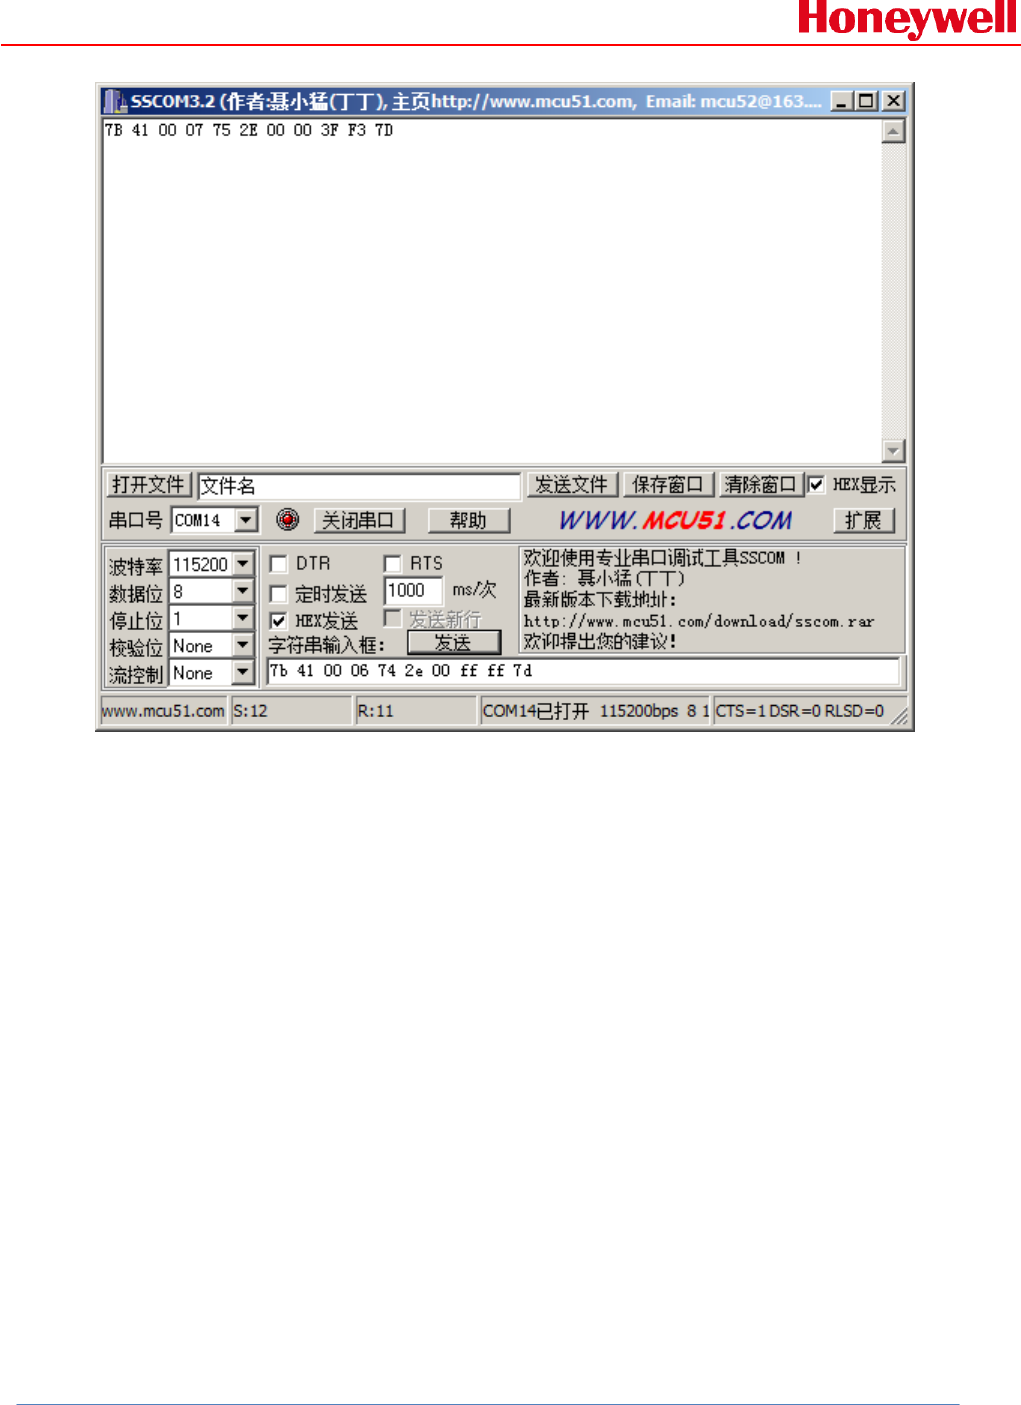Enable the 定时发送 timed send checkbox

279,594
